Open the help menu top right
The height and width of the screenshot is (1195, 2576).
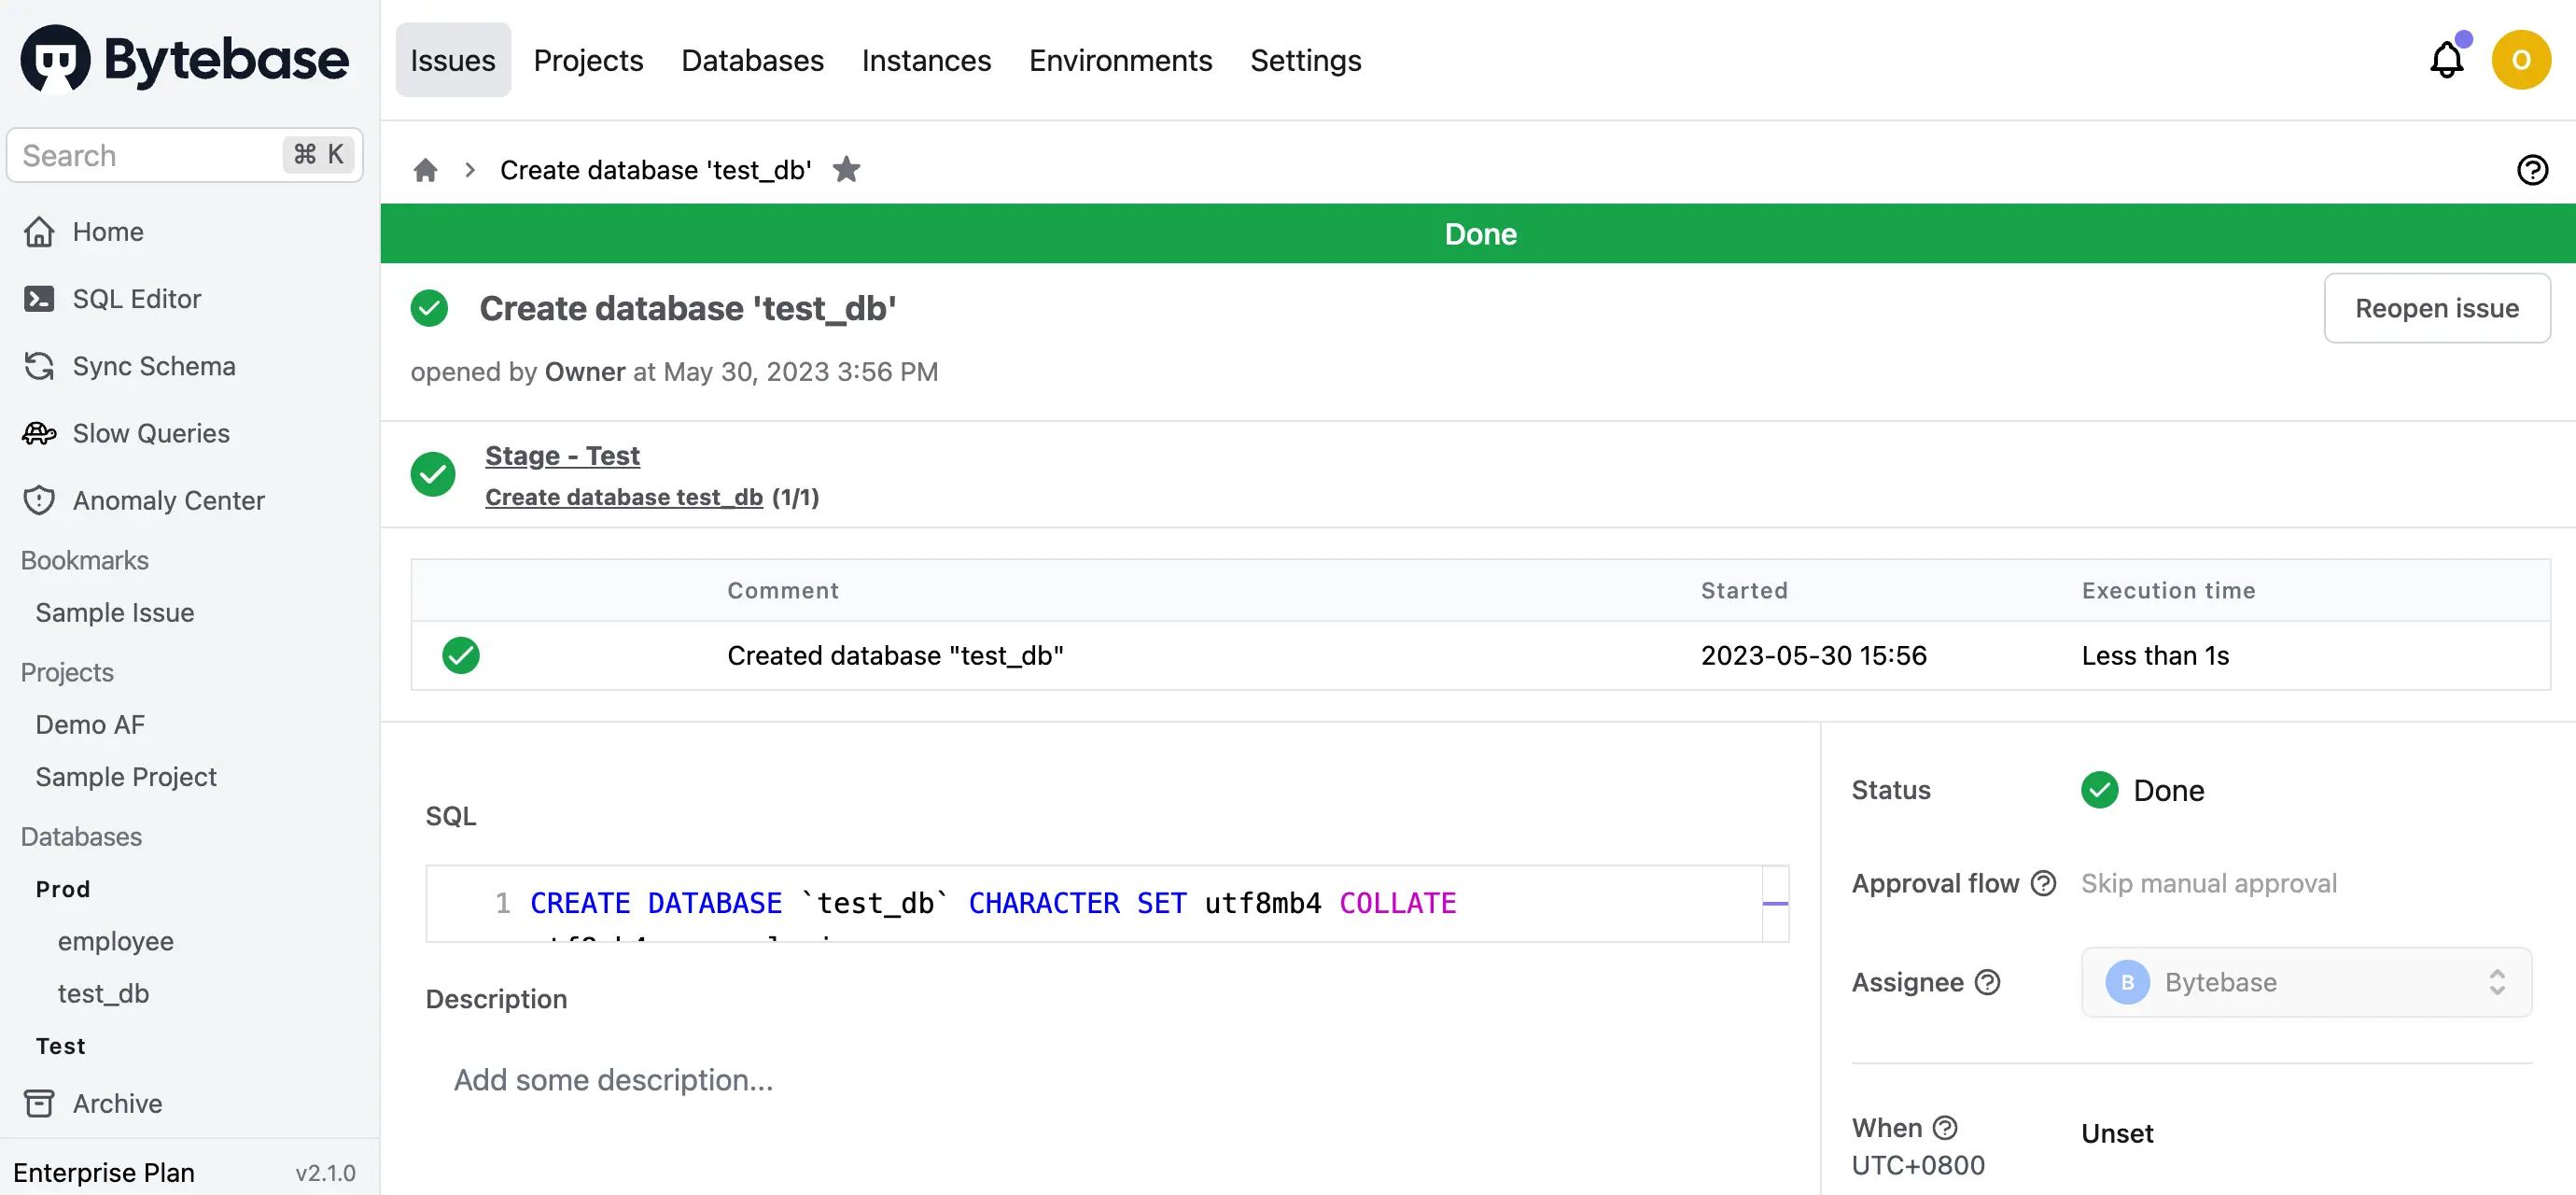pyautogui.click(x=2532, y=169)
